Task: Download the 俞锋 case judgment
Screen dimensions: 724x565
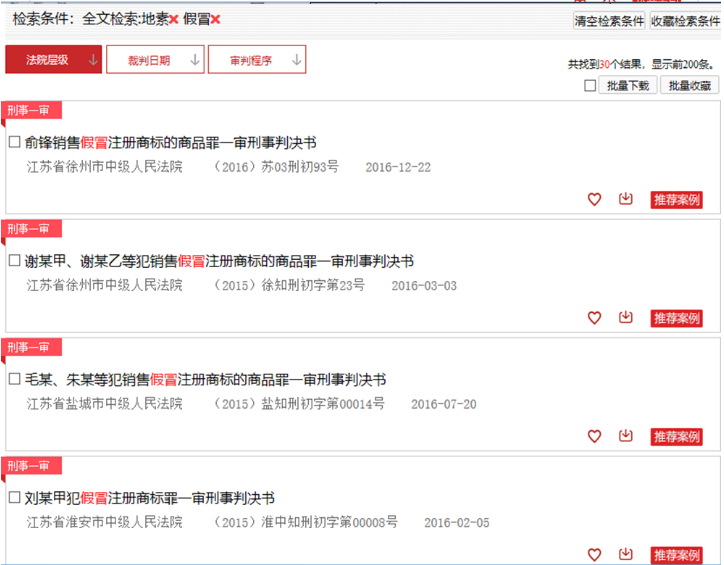Action: [626, 199]
